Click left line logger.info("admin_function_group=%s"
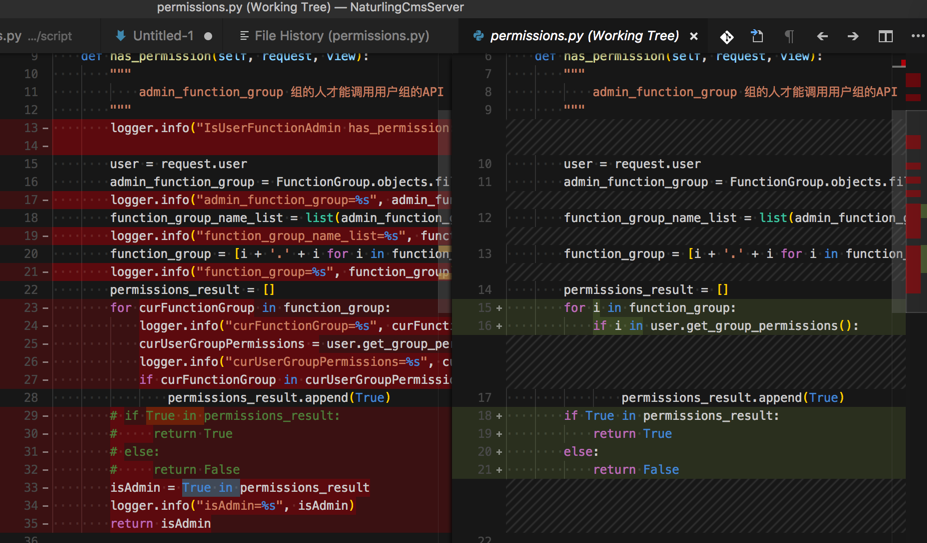The image size is (927, 543). tap(280, 200)
